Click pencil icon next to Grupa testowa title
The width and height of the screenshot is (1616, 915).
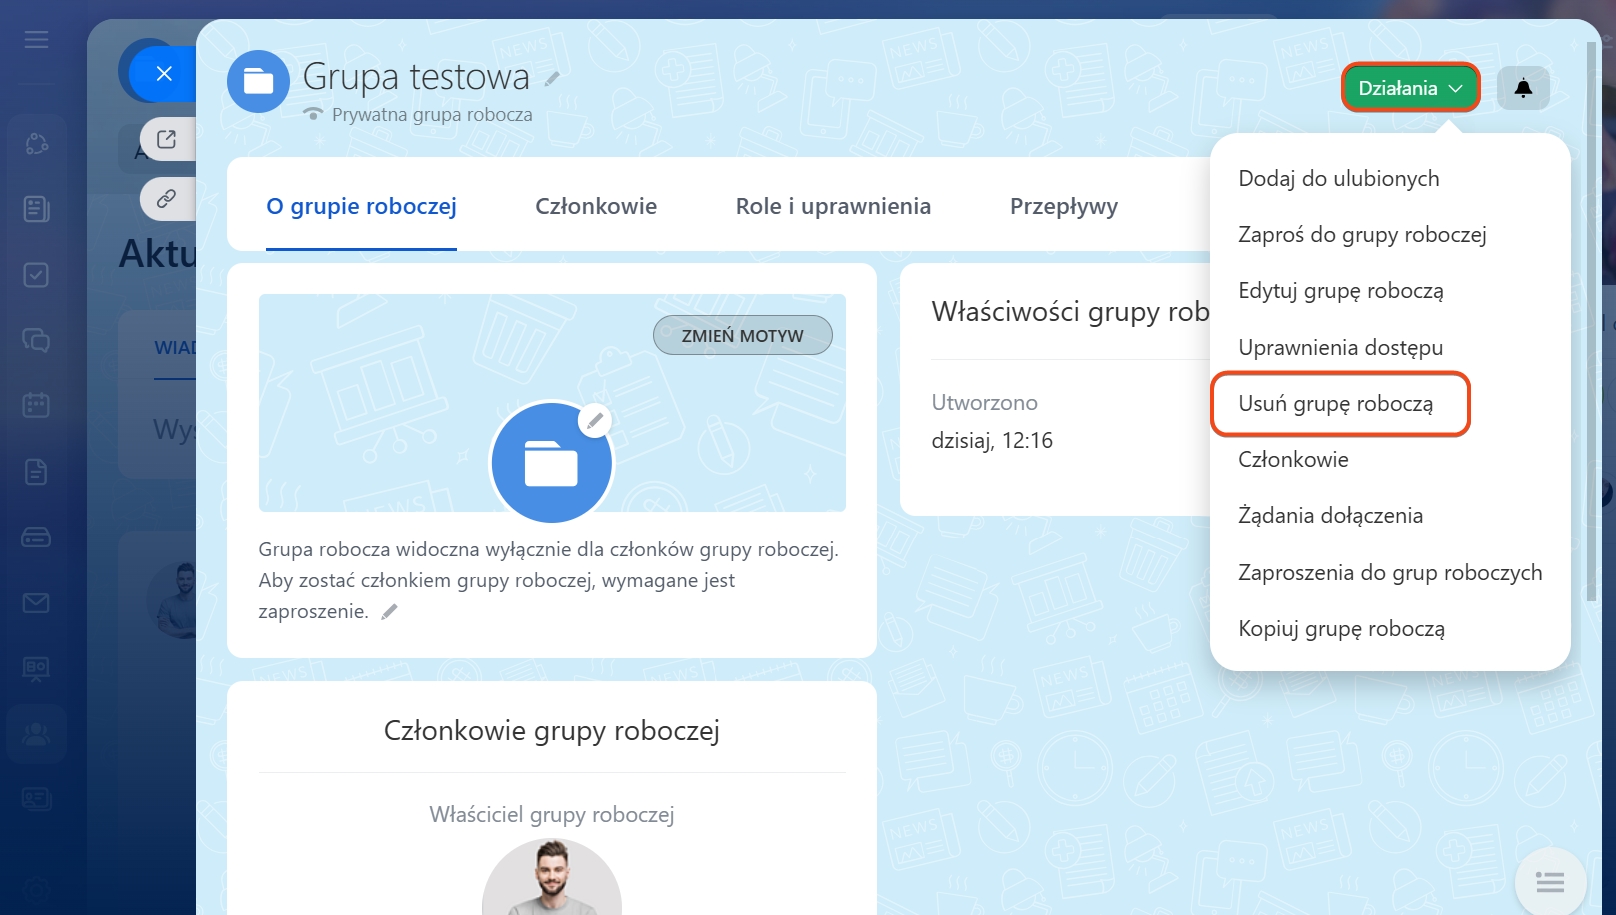552,78
